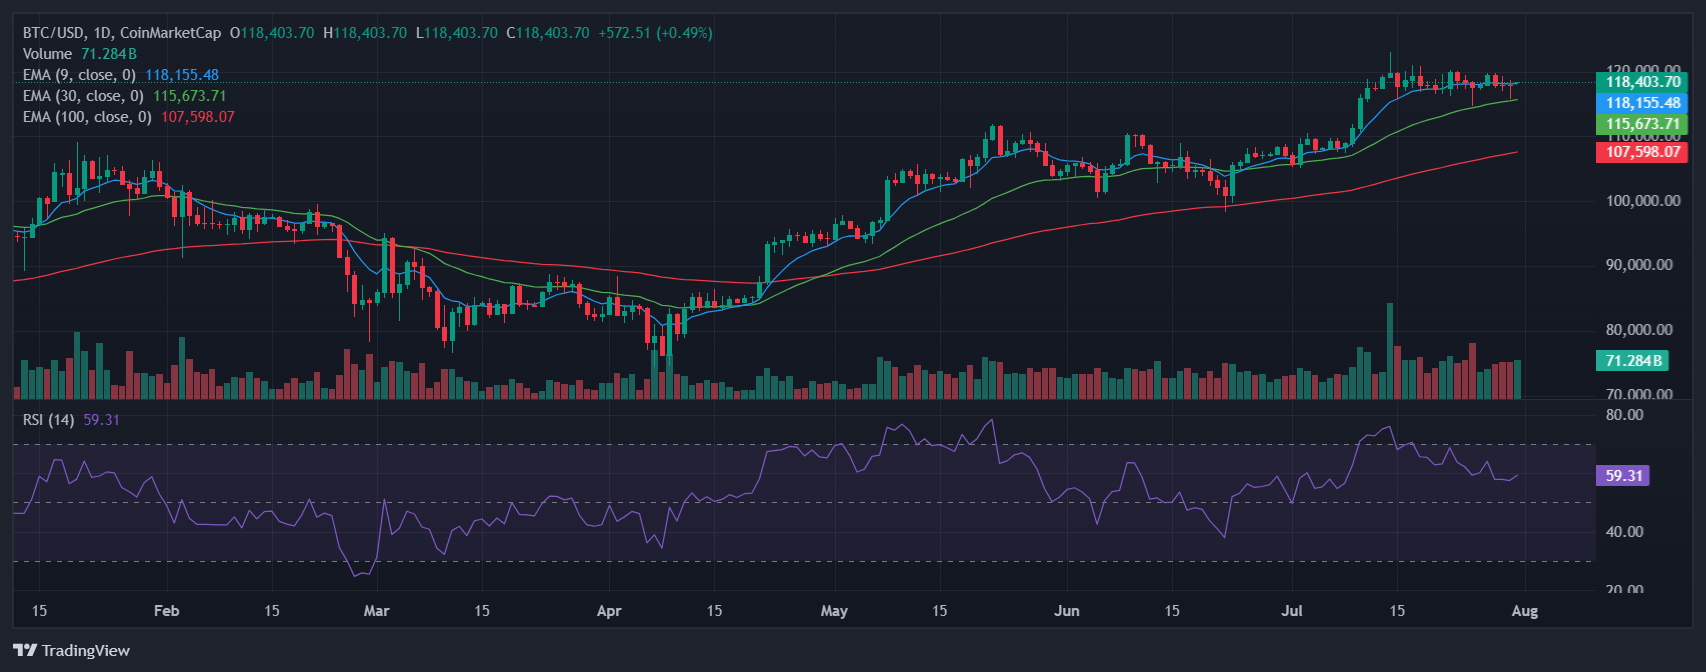Open the TradingView text link at the bottom
The height and width of the screenshot is (672, 1706).
(x=85, y=651)
